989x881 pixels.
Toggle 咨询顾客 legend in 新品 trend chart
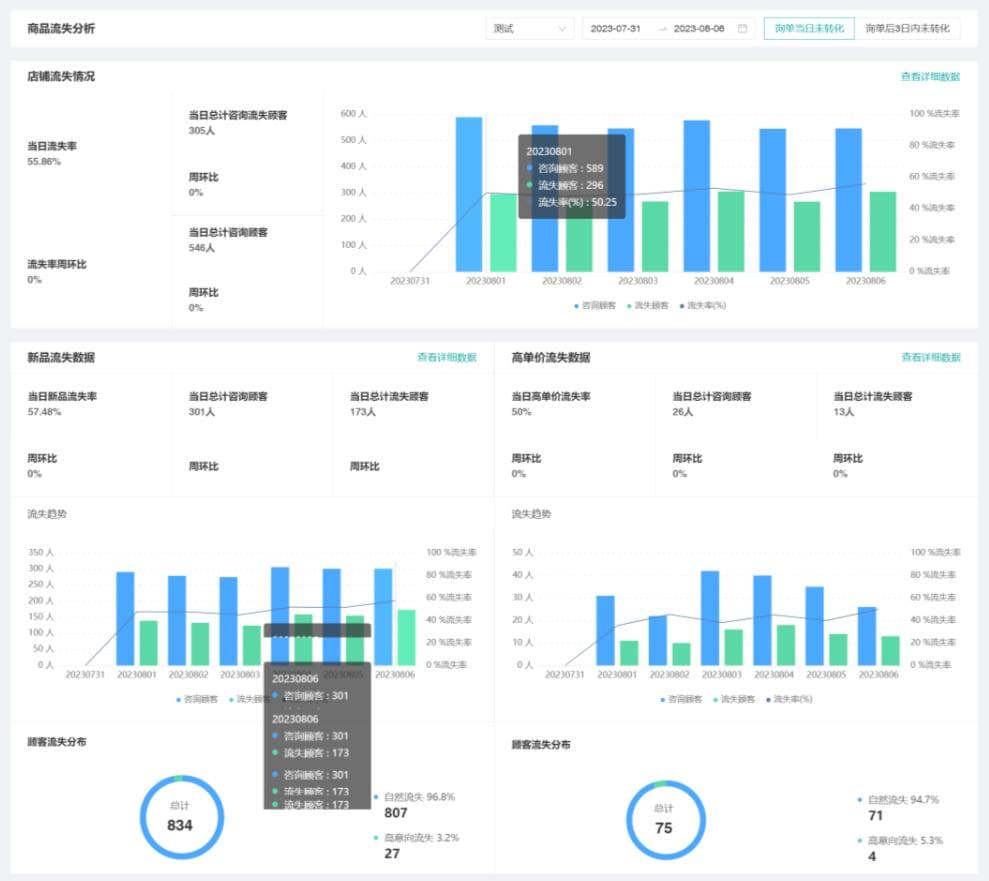click(x=197, y=699)
